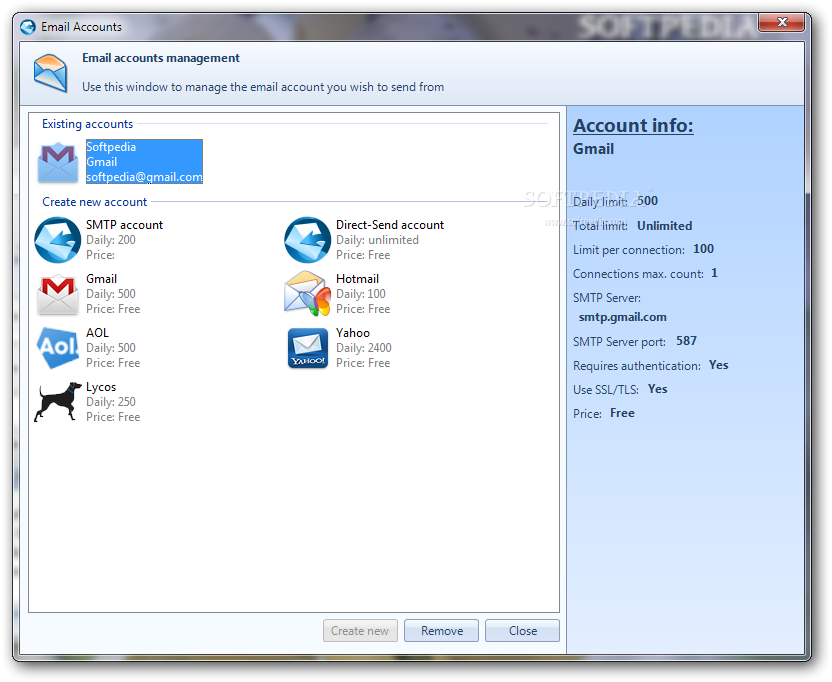Click 'Daily: 250' under Lycos
Image resolution: width=832 pixels, height=682 pixels.
pyautogui.click(x=111, y=402)
